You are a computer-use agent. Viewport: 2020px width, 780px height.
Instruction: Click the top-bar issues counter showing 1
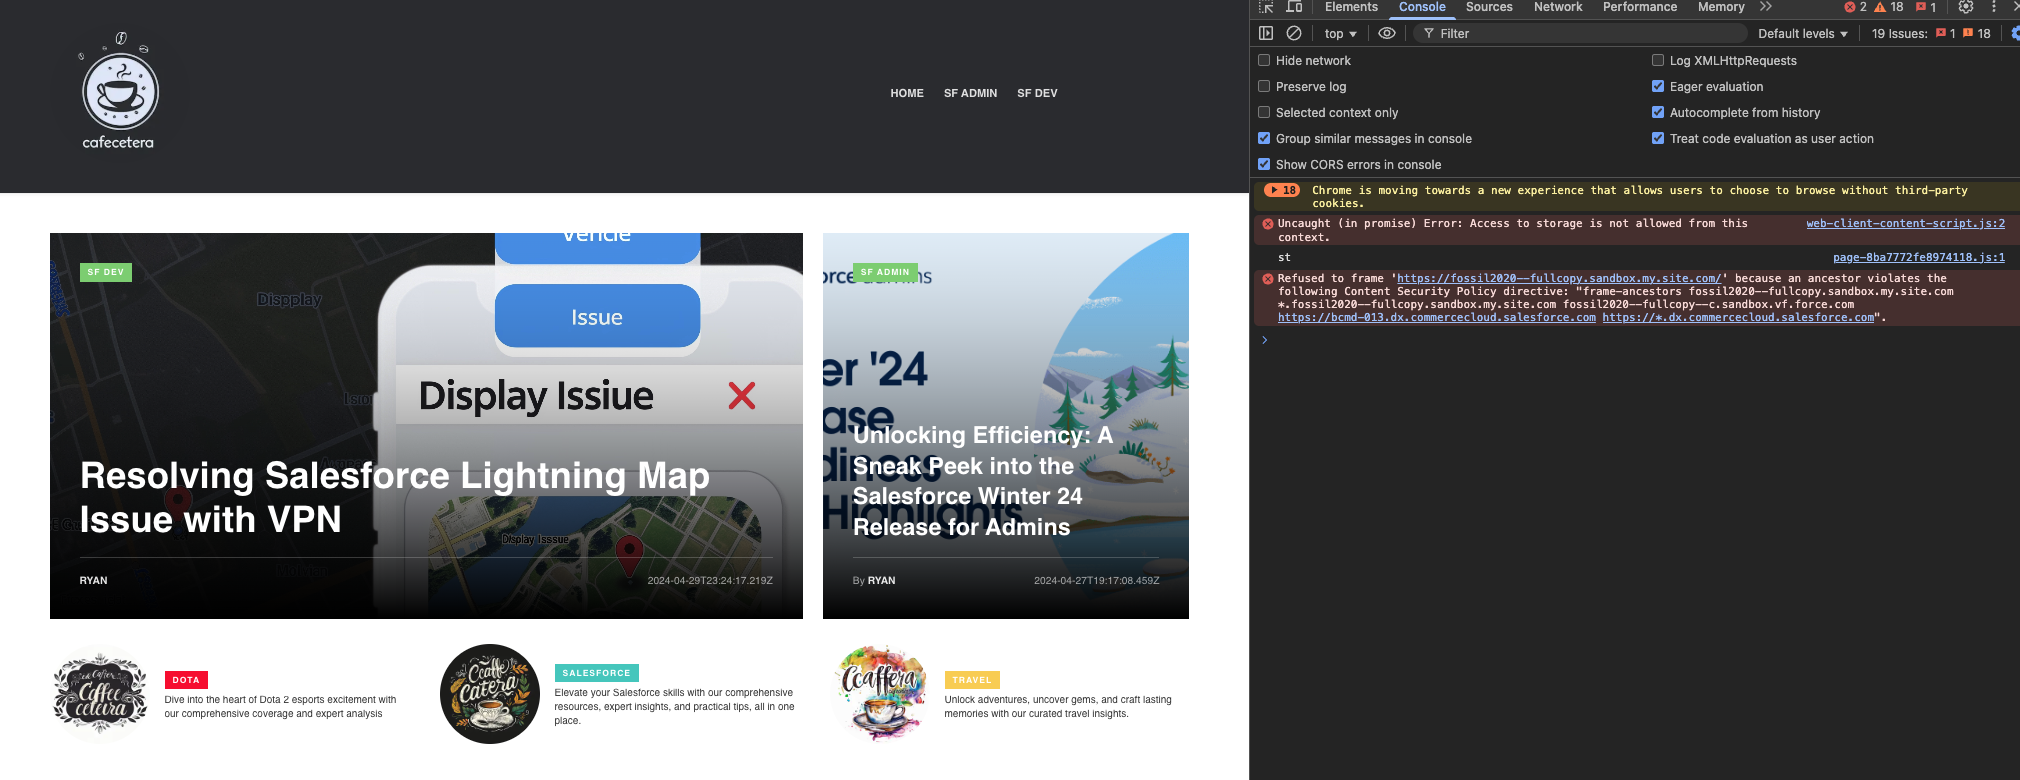coord(1926,7)
